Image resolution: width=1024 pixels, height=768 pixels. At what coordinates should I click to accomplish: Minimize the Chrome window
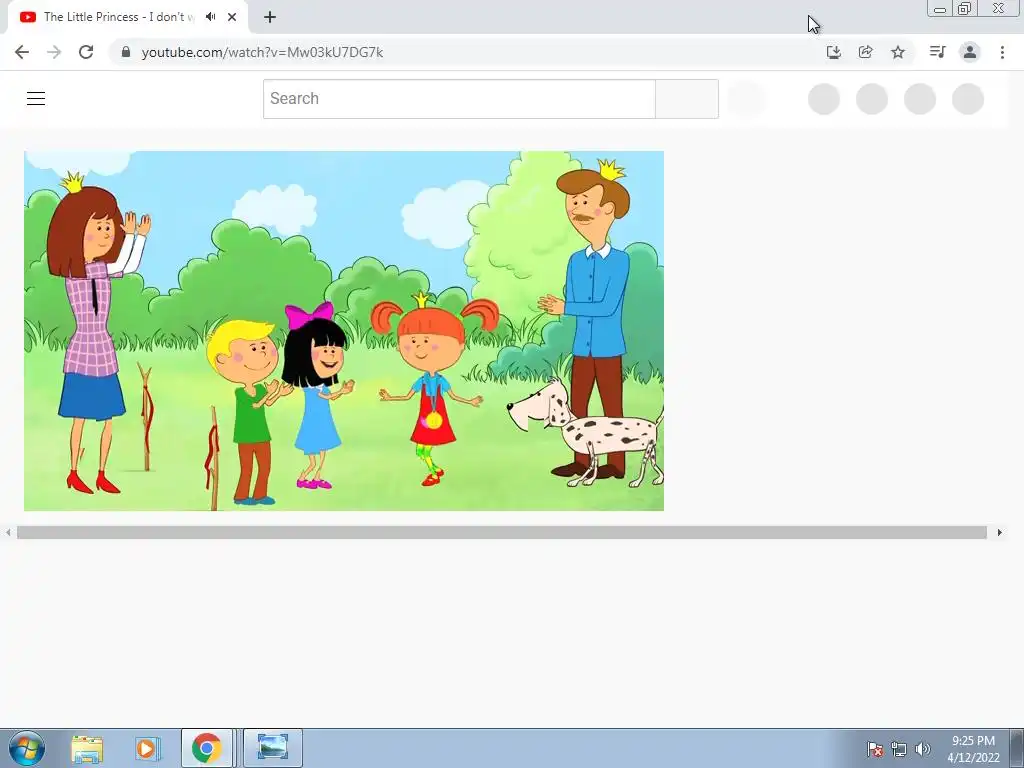coord(940,9)
